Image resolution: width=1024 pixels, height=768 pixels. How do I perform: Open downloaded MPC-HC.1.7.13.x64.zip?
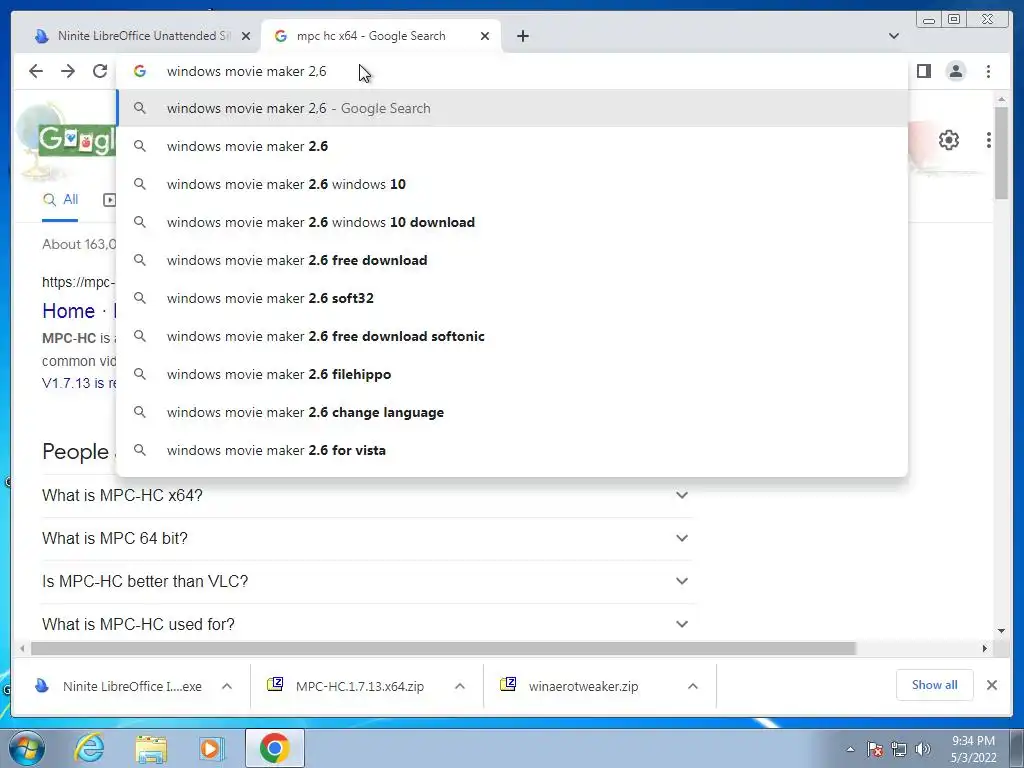point(347,686)
